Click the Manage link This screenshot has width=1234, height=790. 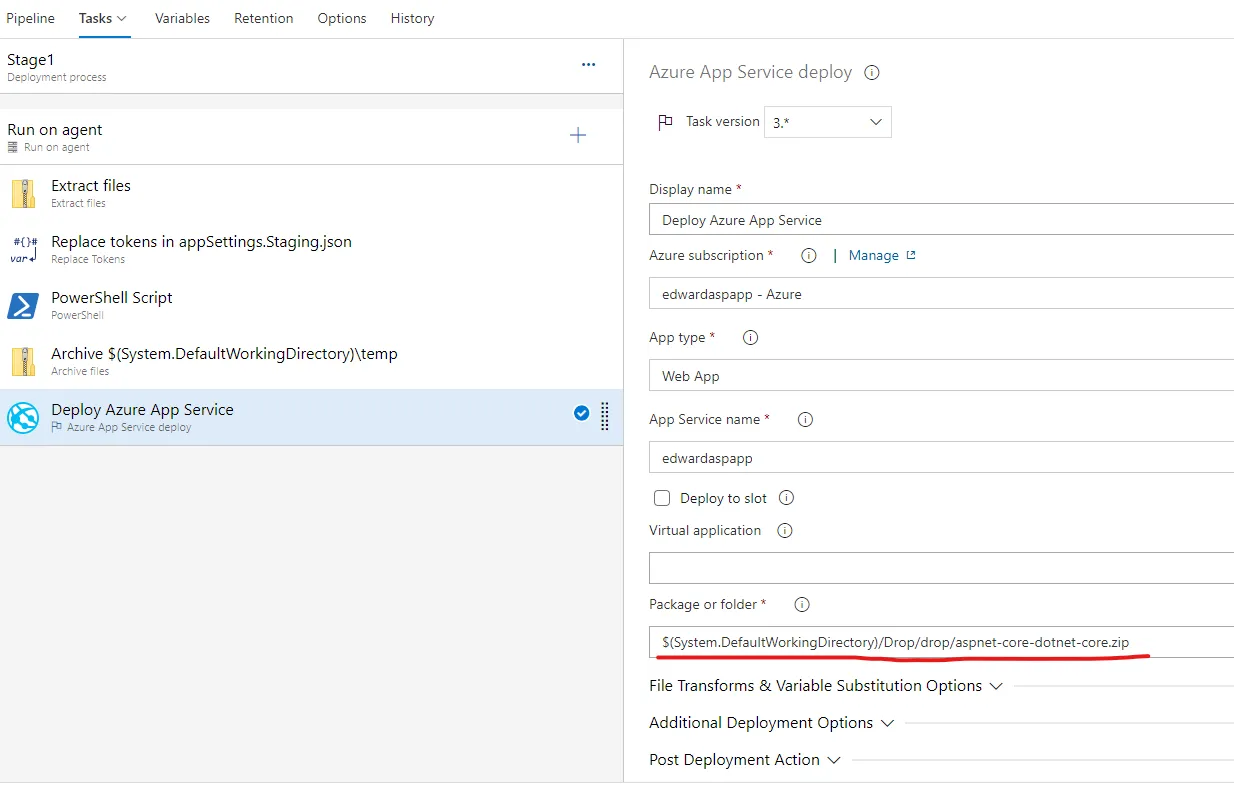[x=874, y=255]
